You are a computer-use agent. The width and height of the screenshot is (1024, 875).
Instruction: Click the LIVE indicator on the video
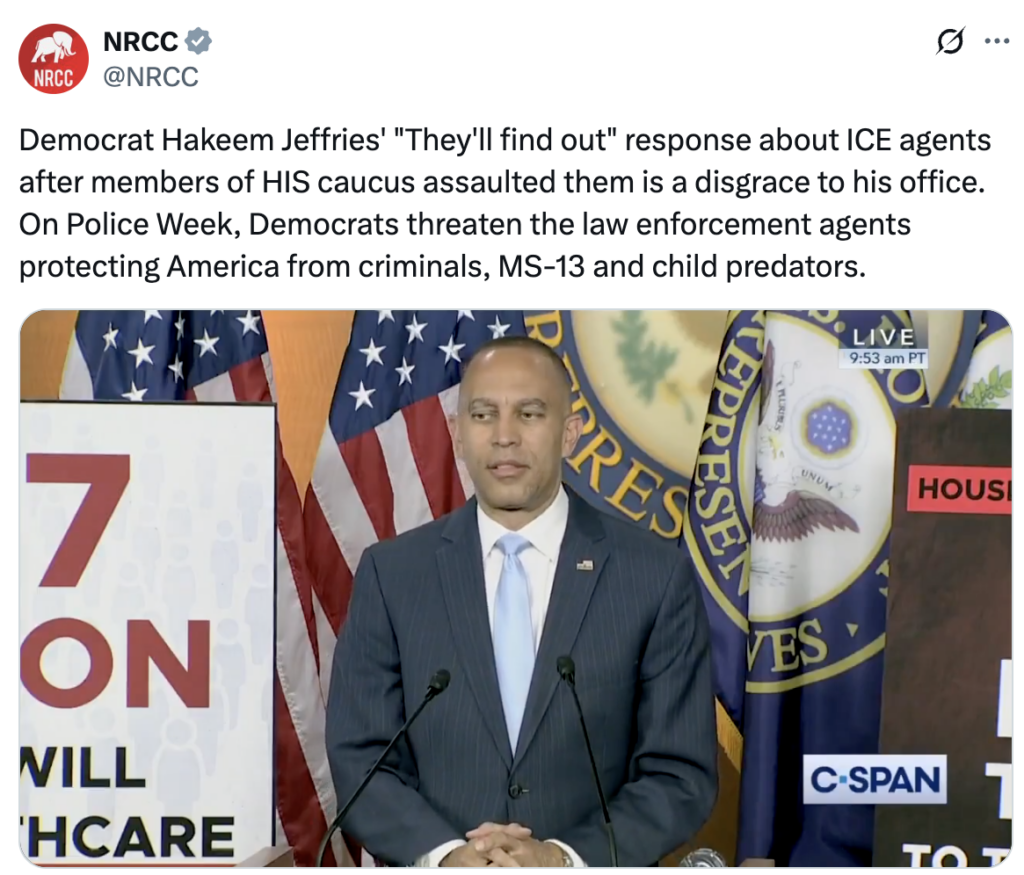click(884, 337)
